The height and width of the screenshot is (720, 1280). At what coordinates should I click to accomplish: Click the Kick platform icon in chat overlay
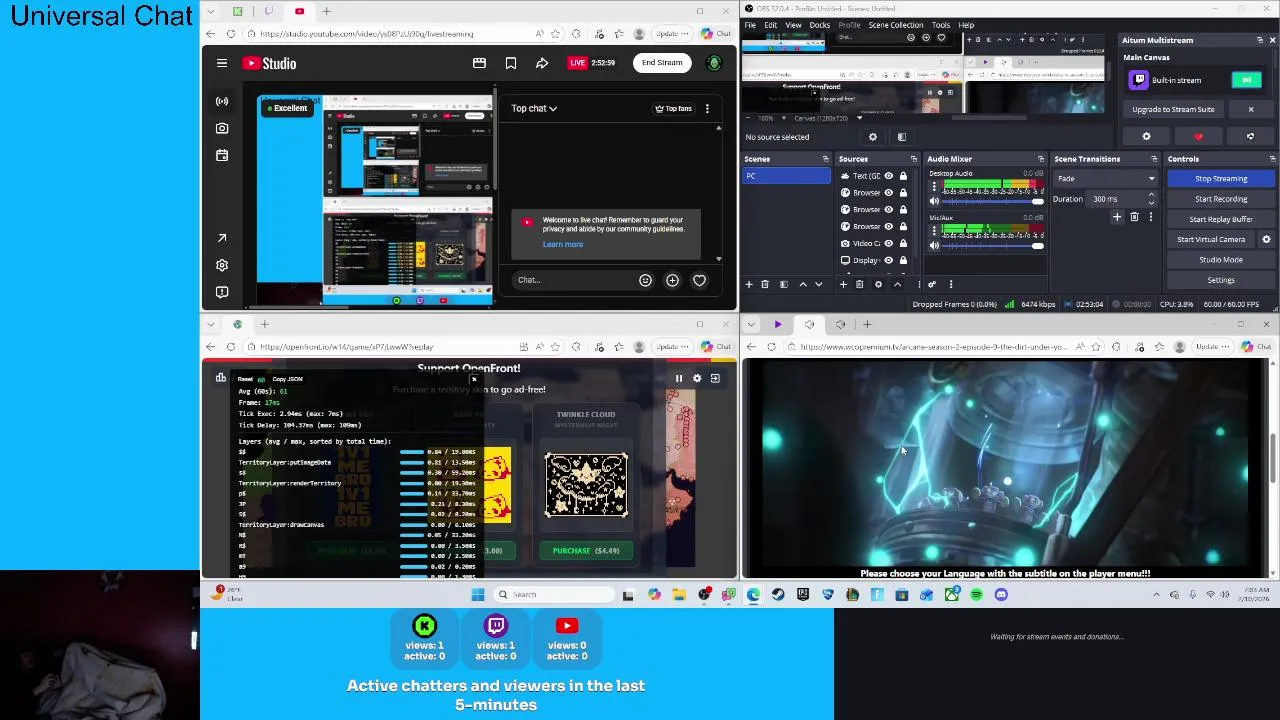point(424,626)
